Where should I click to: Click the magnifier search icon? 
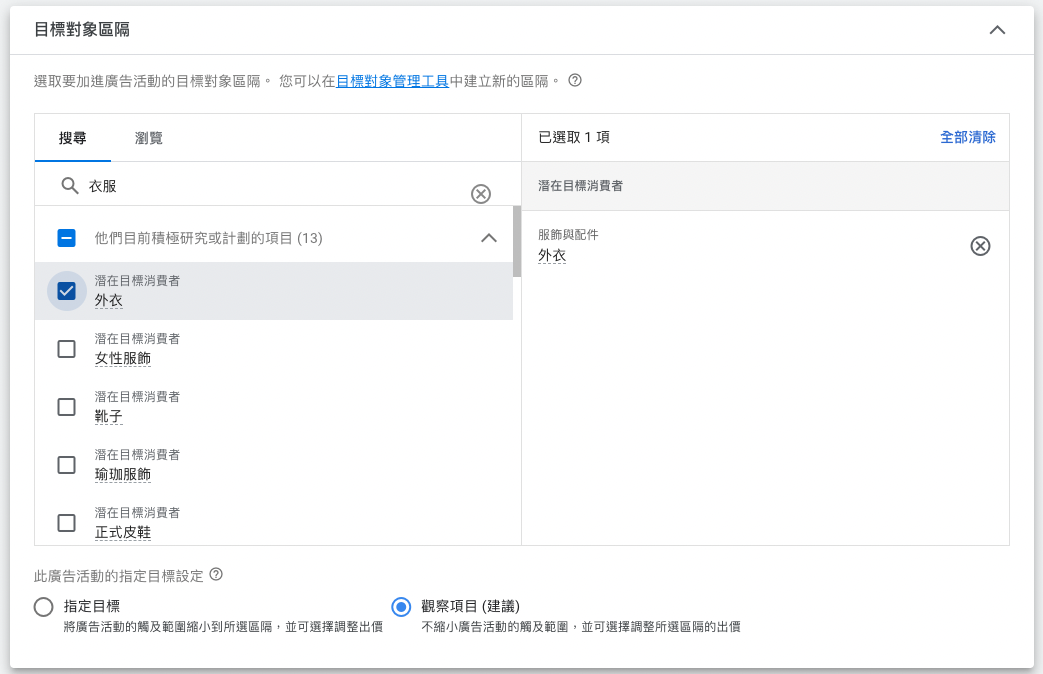[69, 186]
